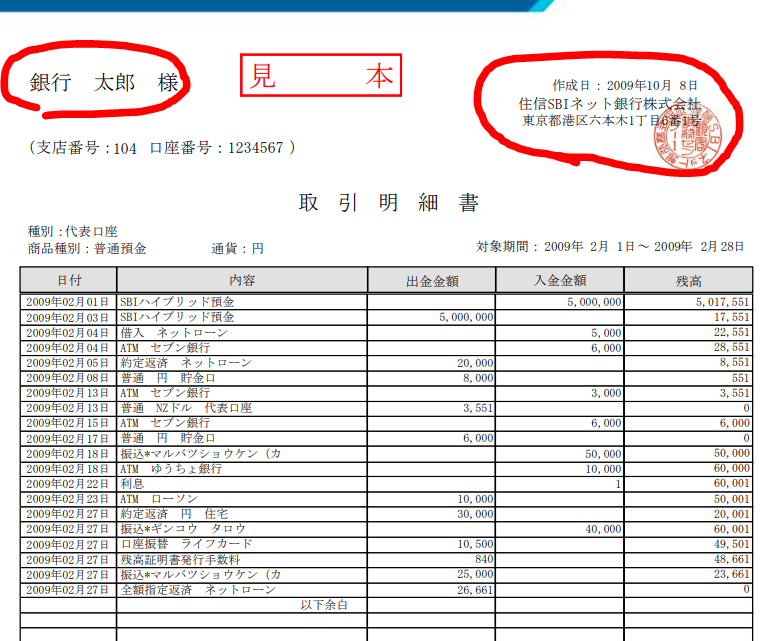Click the address 東京都港区六本木1丁目6番1号
The height and width of the screenshot is (641, 779).
(x=612, y=120)
